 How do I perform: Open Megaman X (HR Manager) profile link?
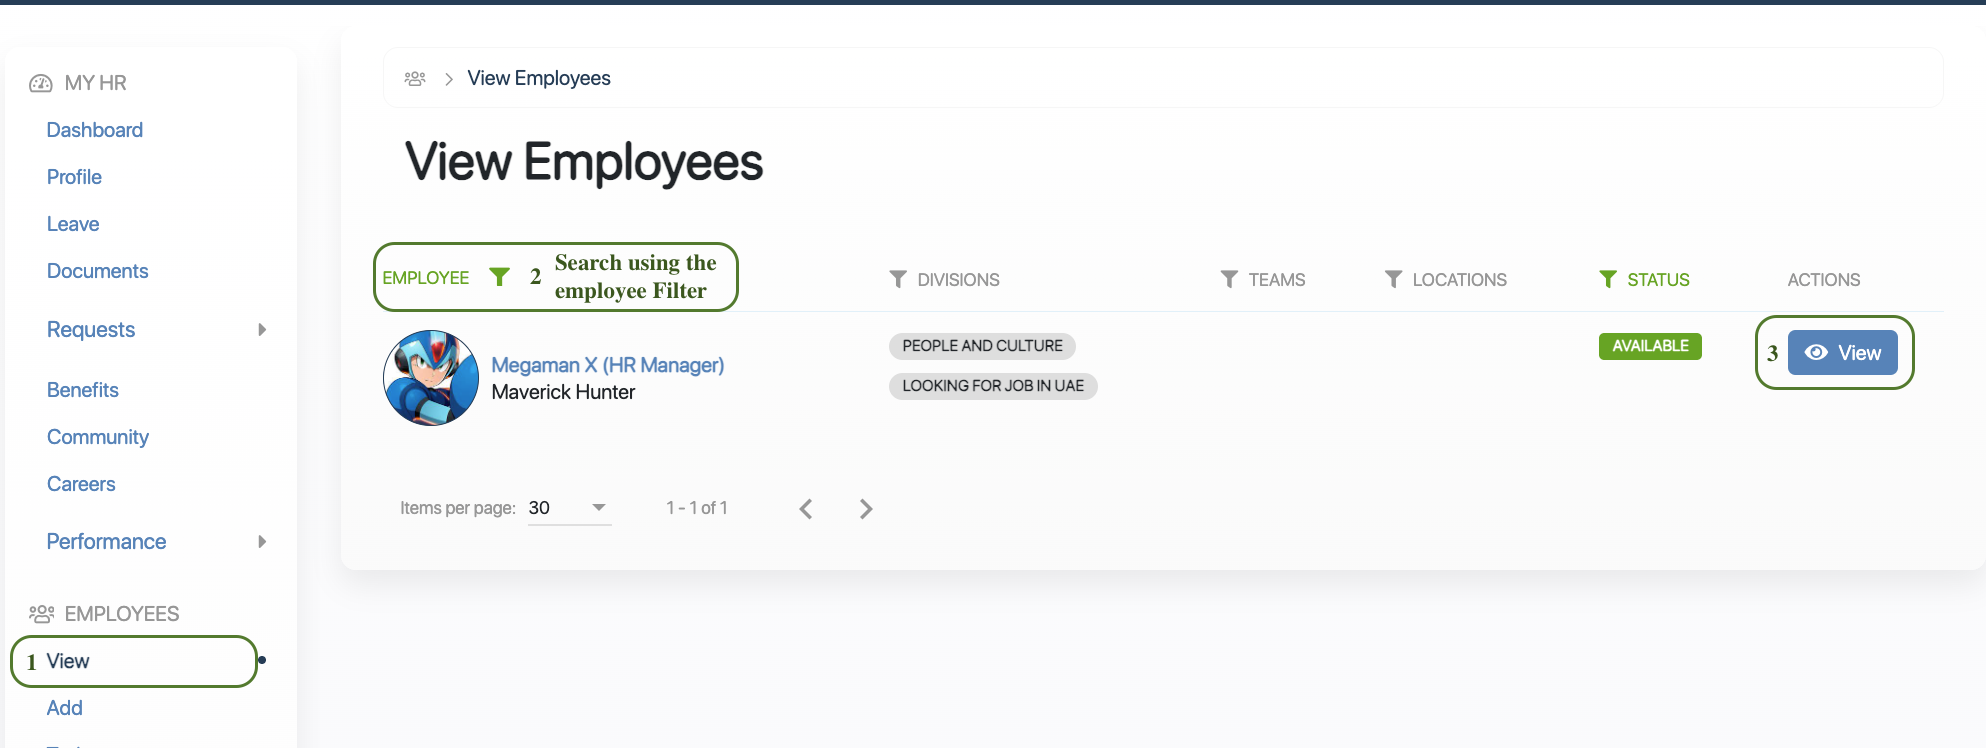607,365
